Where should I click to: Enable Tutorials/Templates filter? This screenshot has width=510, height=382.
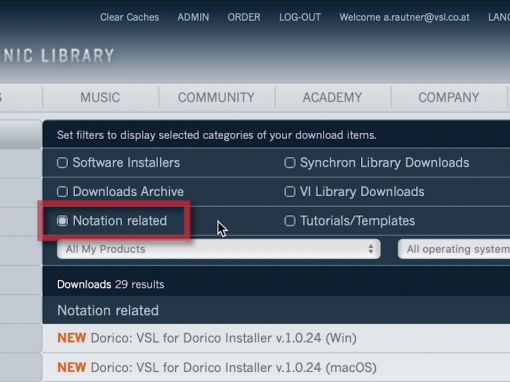(x=290, y=221)
